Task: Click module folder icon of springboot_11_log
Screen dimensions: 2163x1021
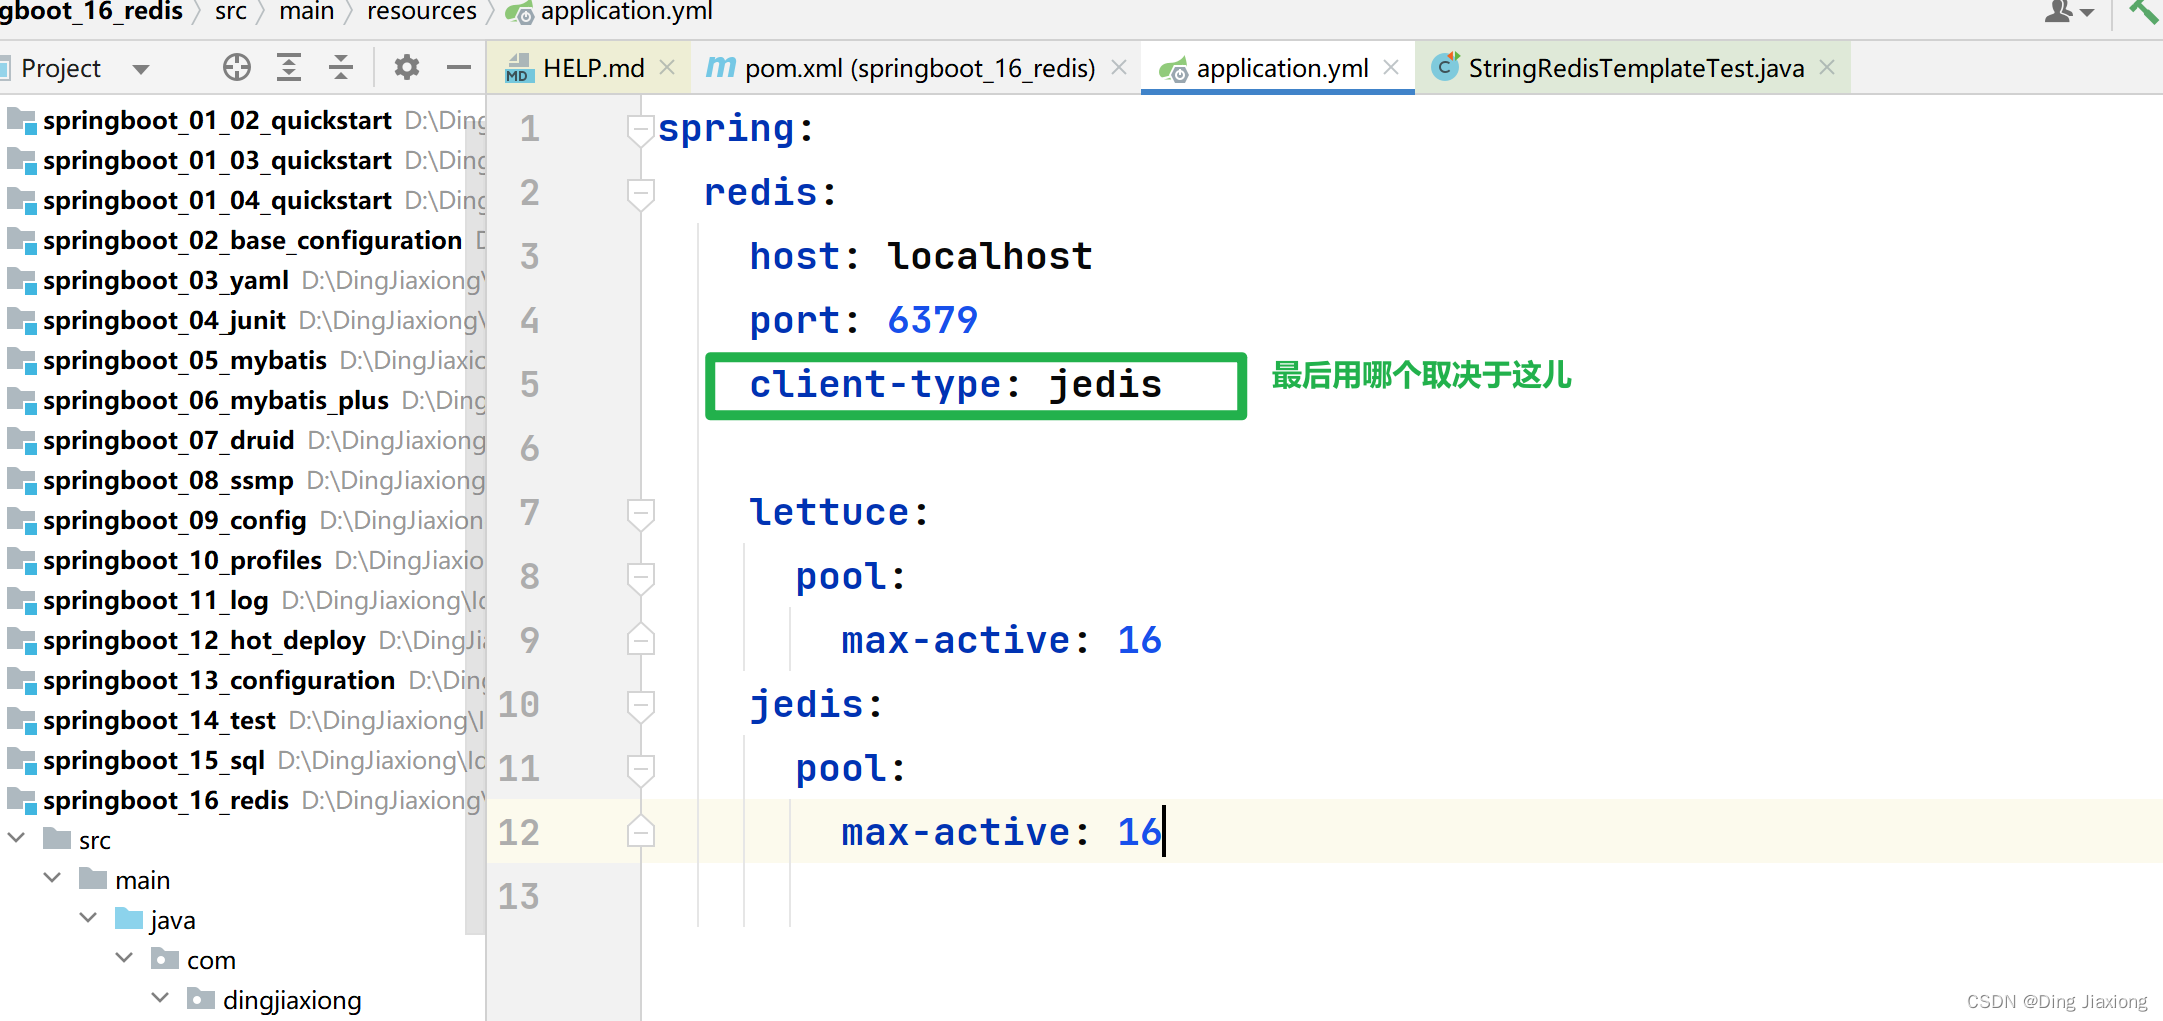Action: click(x=22, y=601)
